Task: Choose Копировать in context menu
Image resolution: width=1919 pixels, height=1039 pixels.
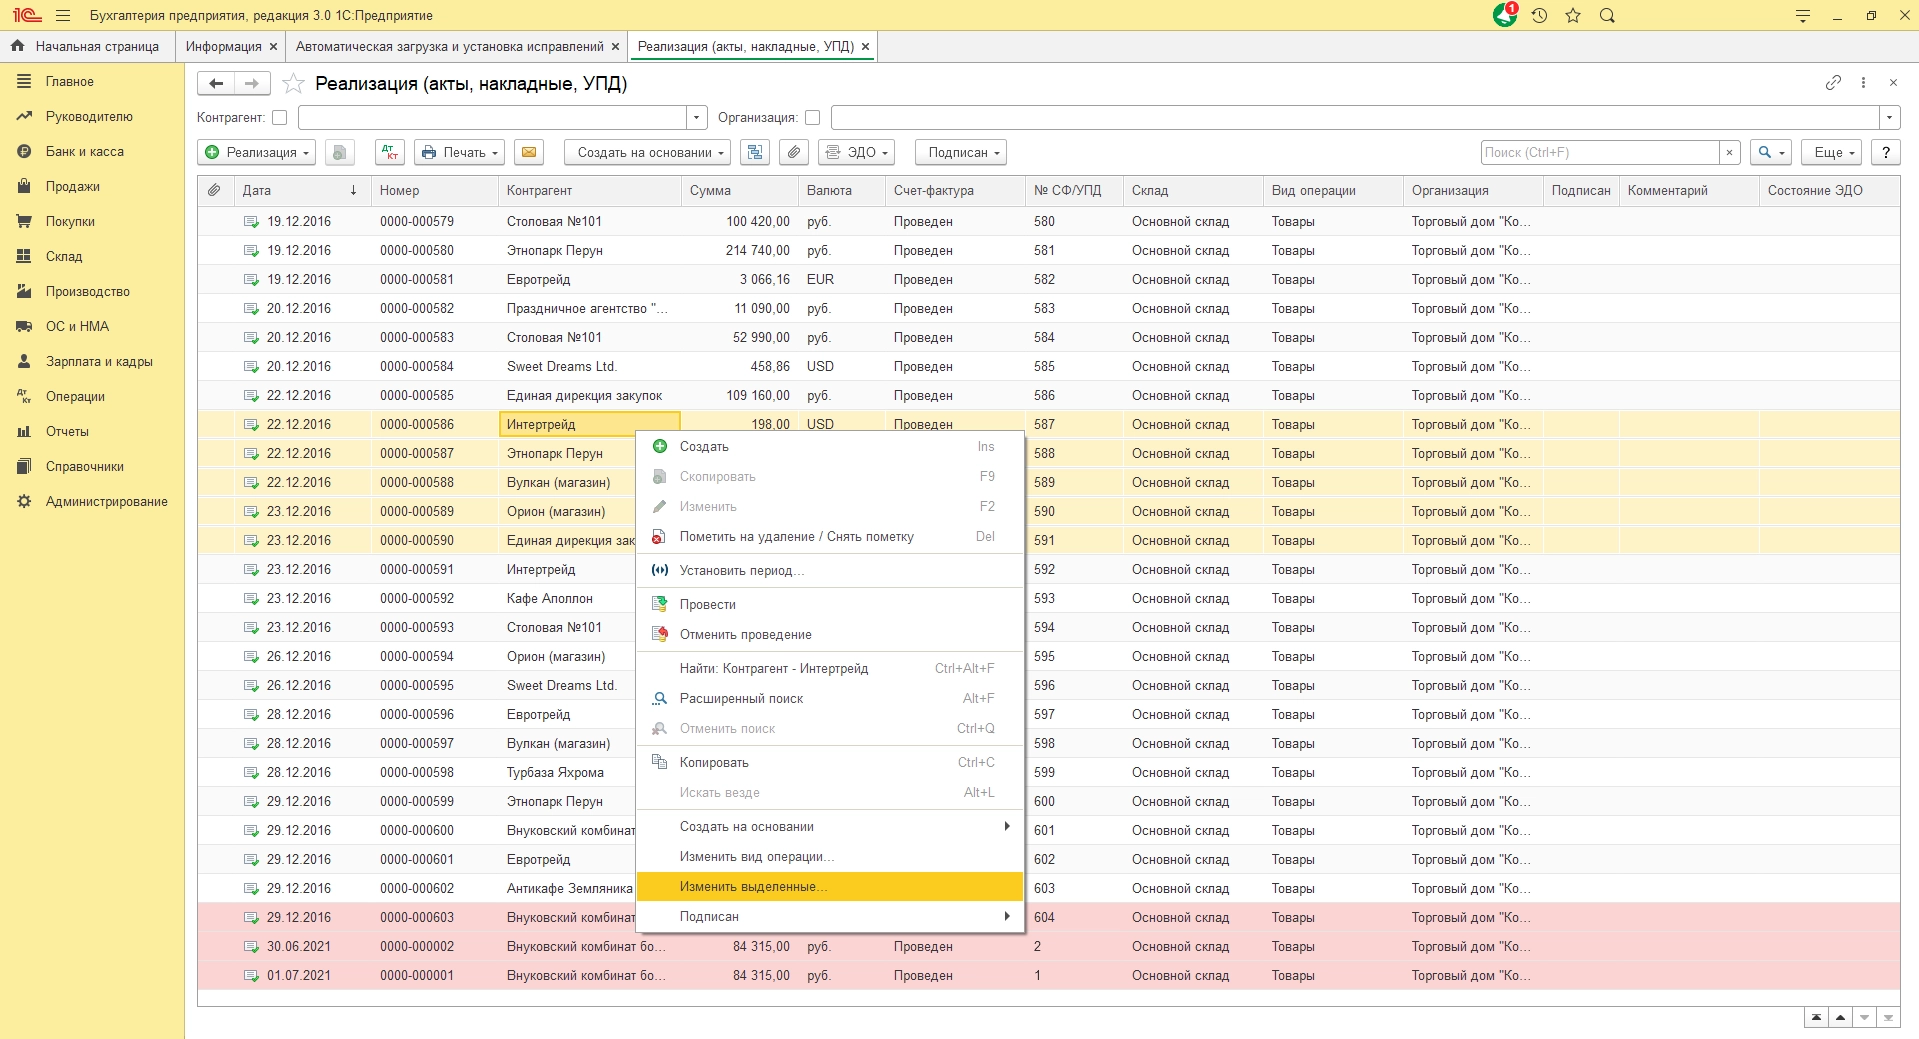Action: click(x=829, y=763)
